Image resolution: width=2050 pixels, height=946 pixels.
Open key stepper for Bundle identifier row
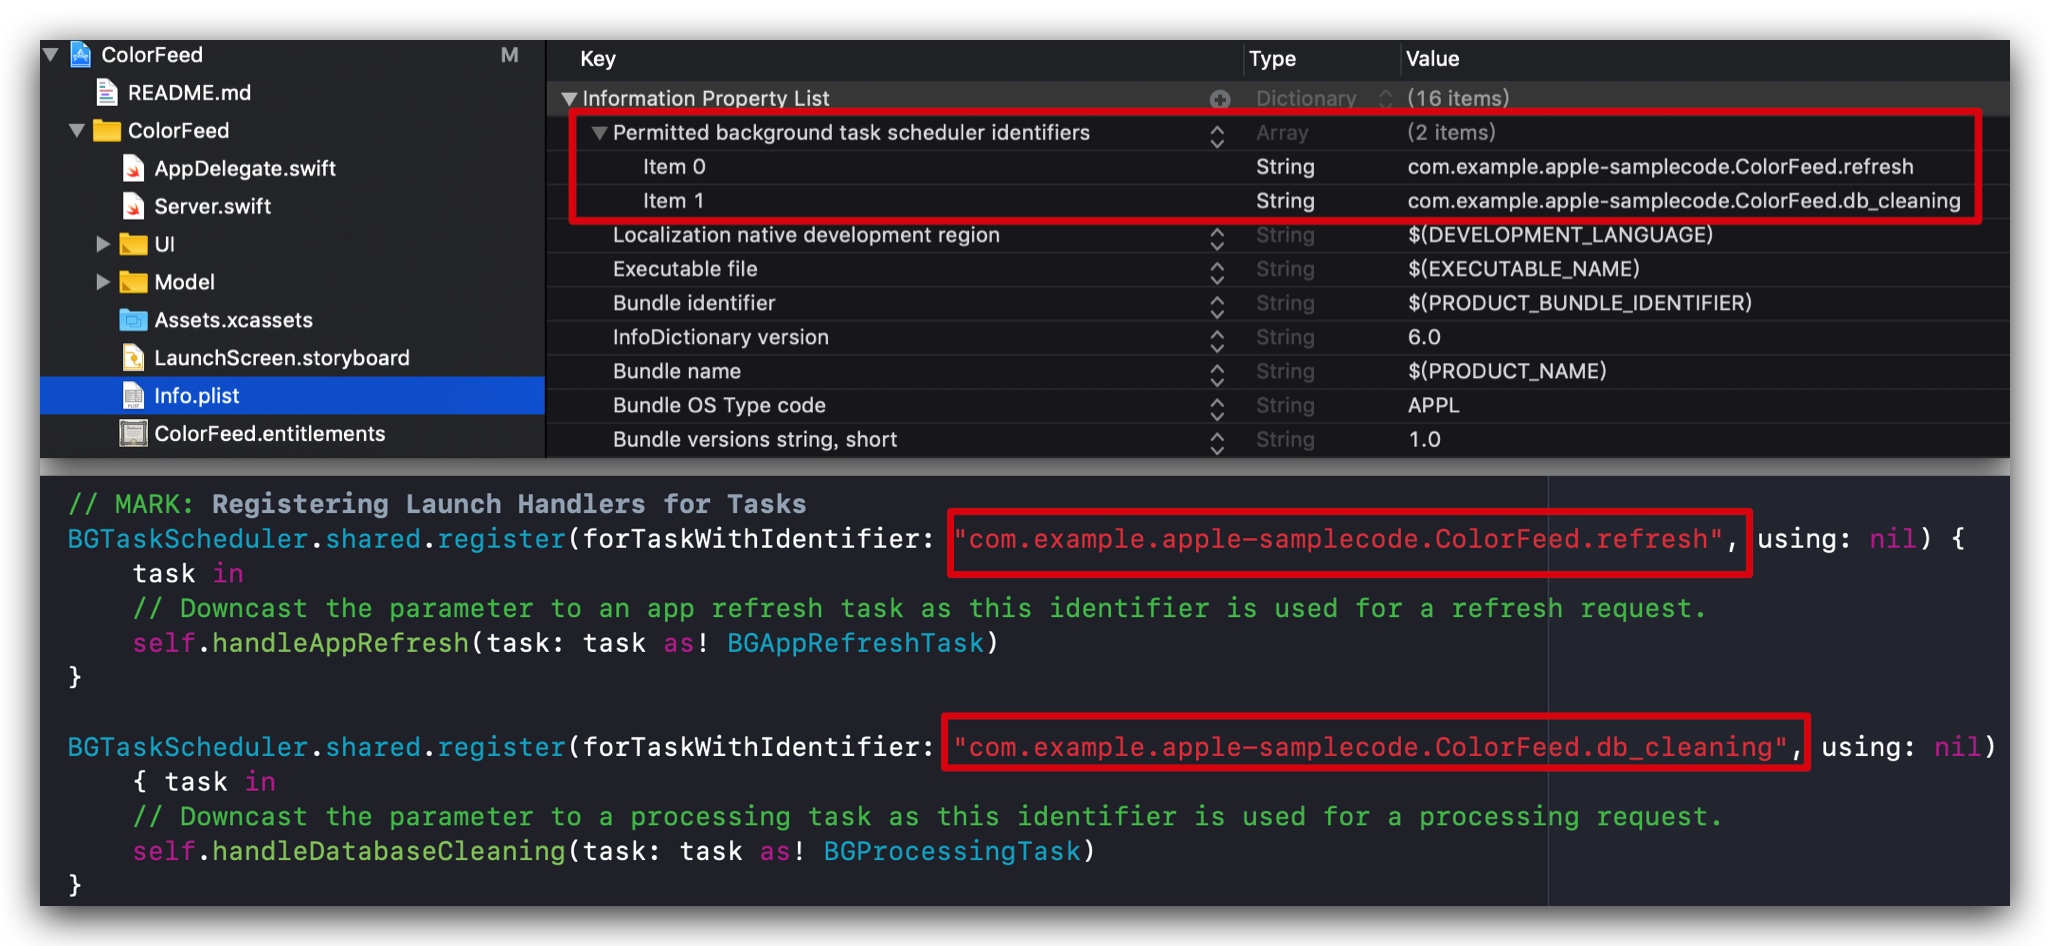[1217, 304]
